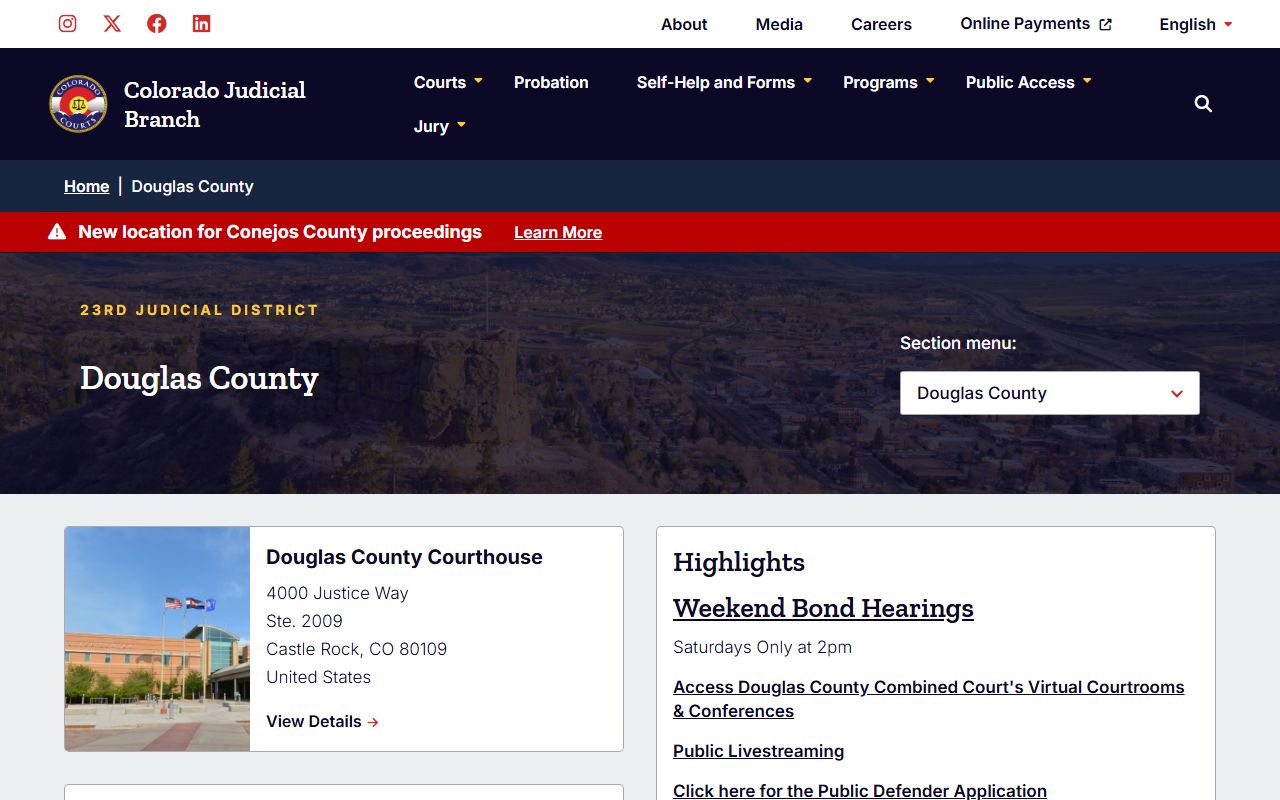Expand the Courts navigation menu
The height and width of the screenshot is (800, 1280).
coord(448,82)
